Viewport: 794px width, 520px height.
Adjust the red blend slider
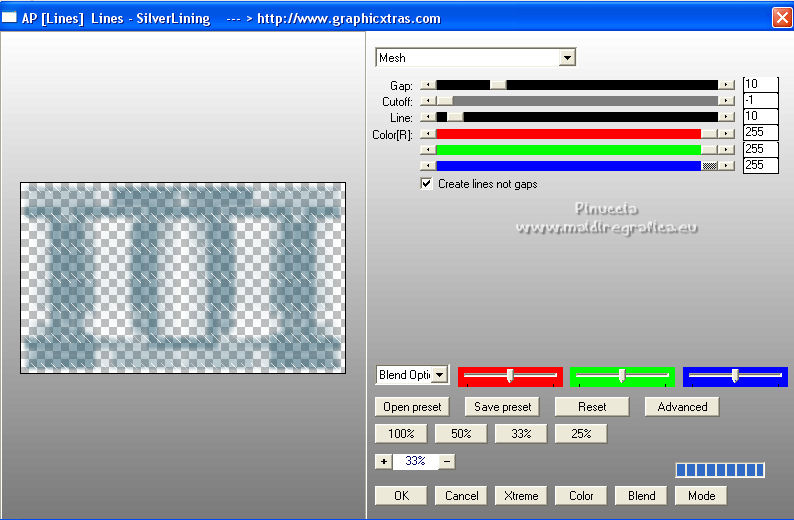[510, 377]
